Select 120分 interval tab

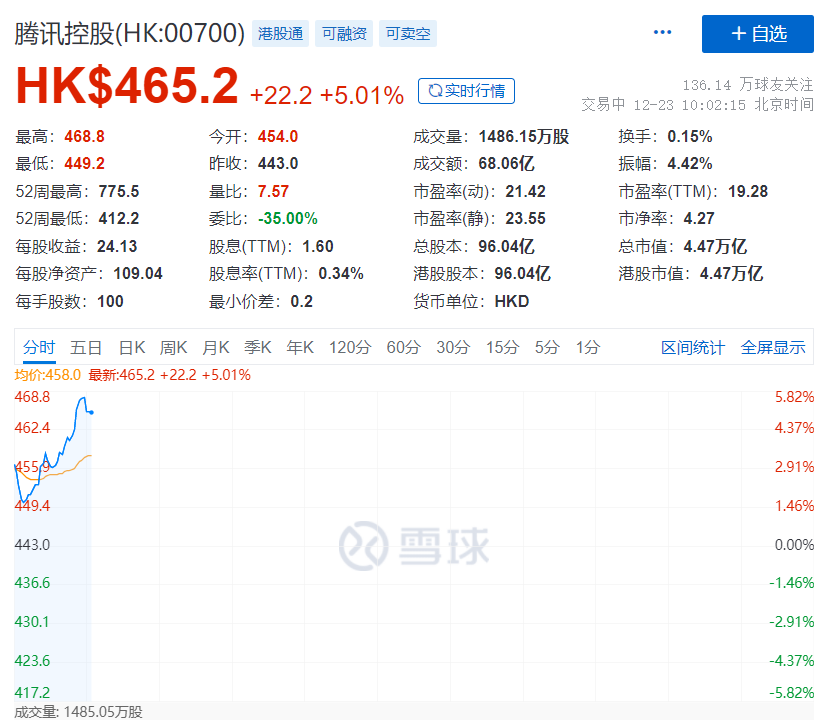tap(350, 347)
